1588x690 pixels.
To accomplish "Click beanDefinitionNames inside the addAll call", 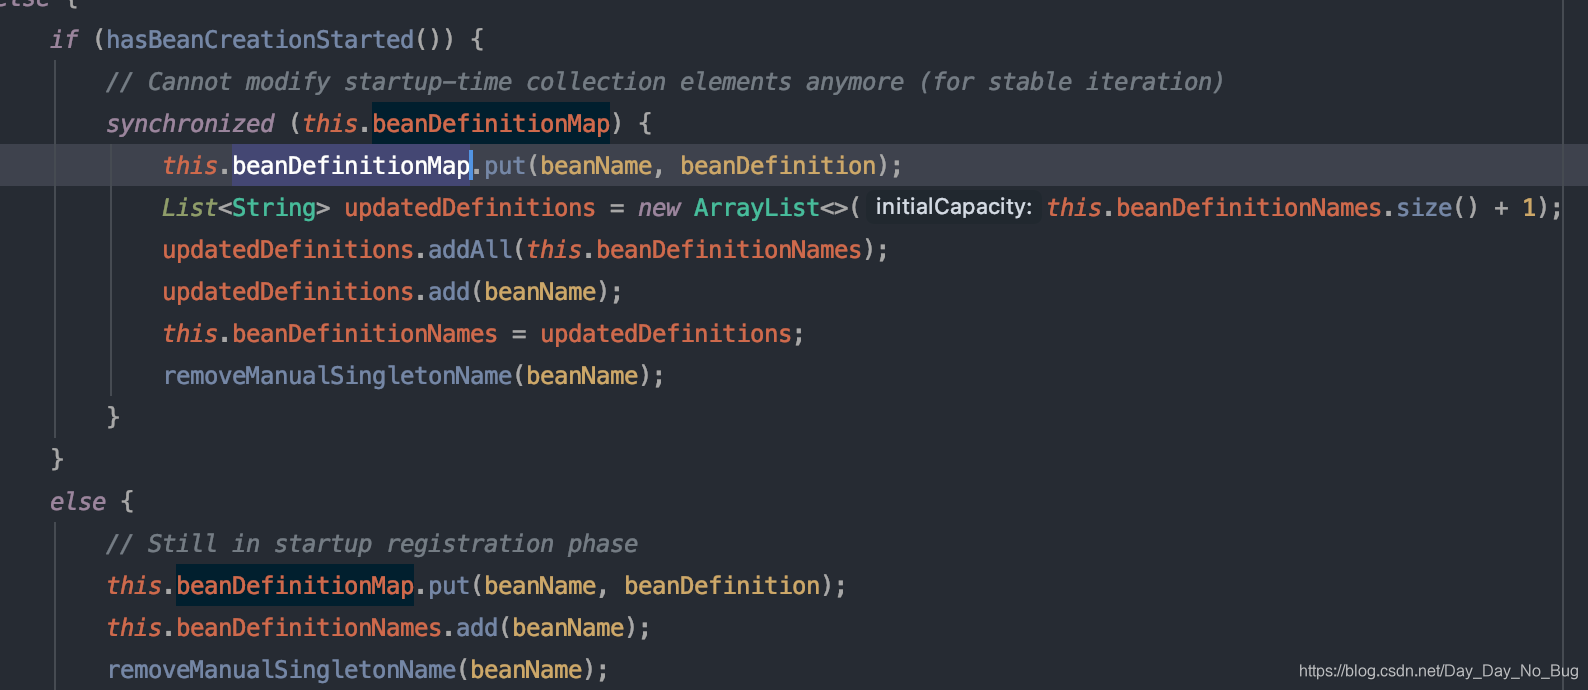I will point(729,250).
